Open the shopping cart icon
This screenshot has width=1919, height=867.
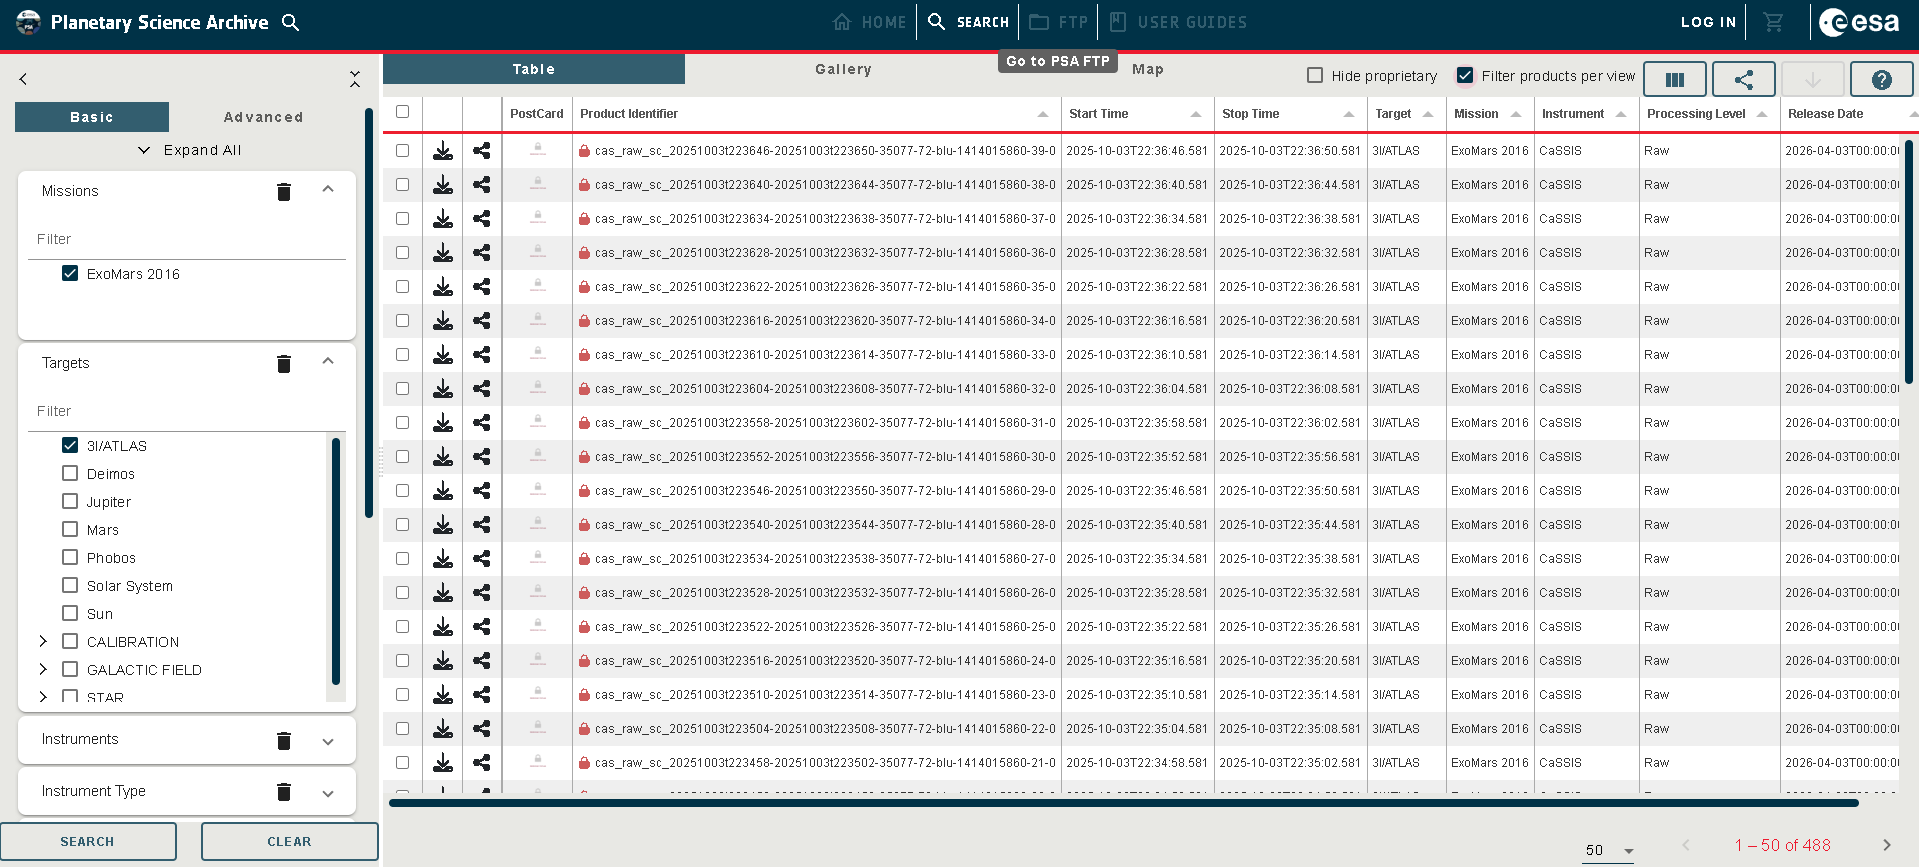tap(1774, 22)
